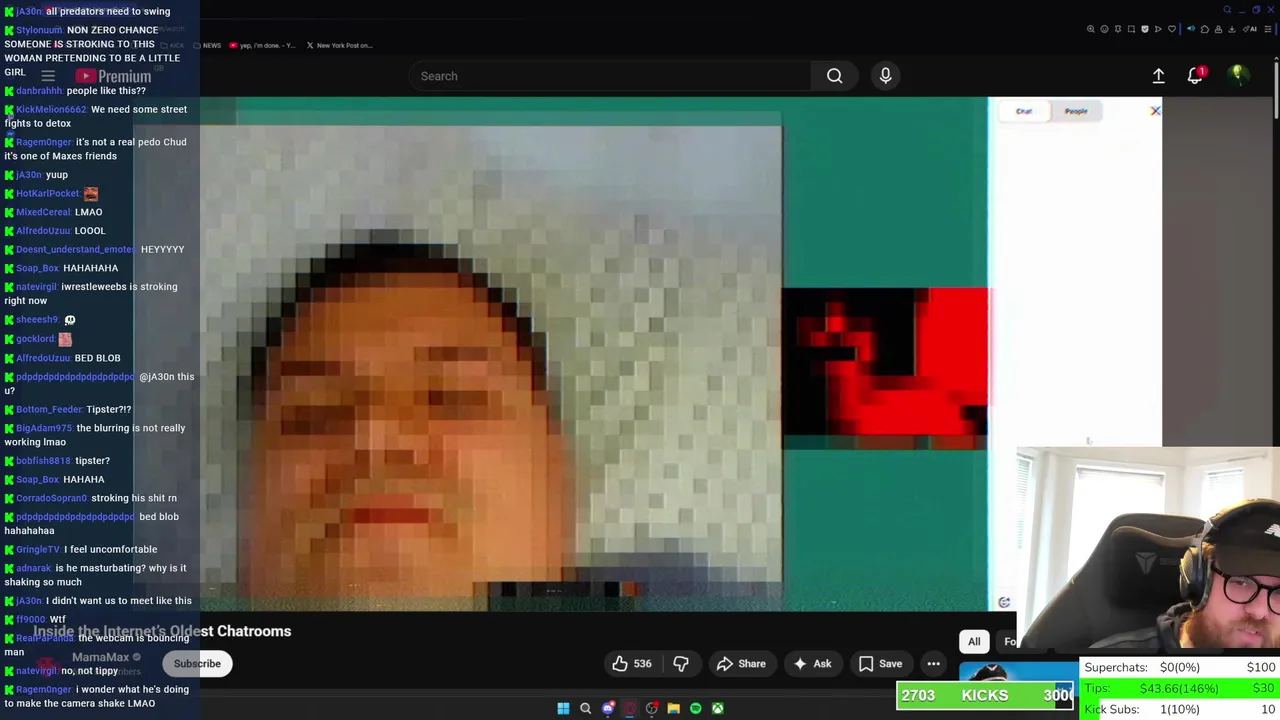Open the browser downloads icon
Screen dimensions: 1280x720
click(x=1231, y=29)
